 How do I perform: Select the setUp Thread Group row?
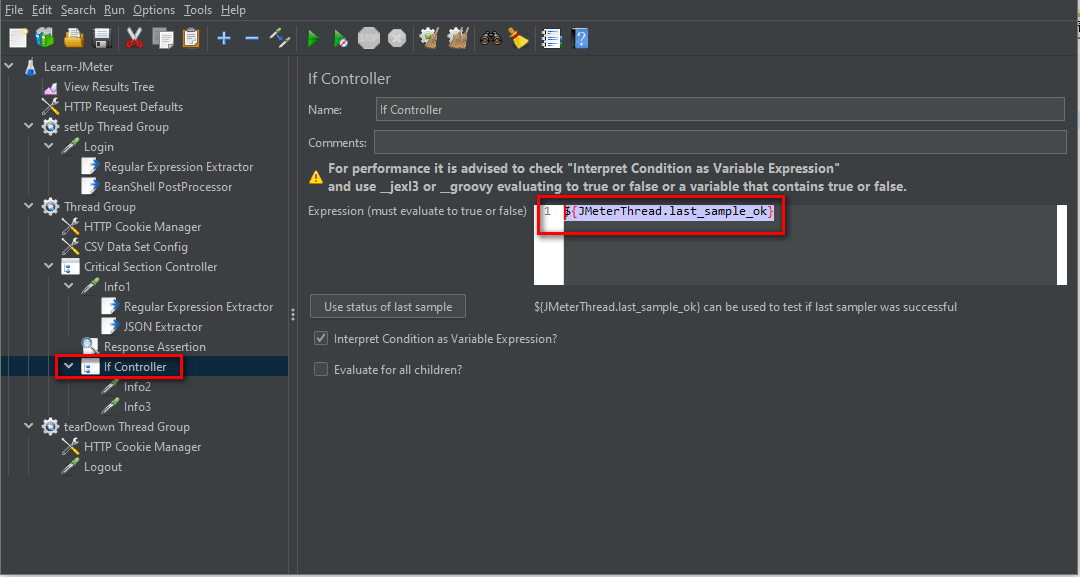pyautogui.click(x=116, y=127)
